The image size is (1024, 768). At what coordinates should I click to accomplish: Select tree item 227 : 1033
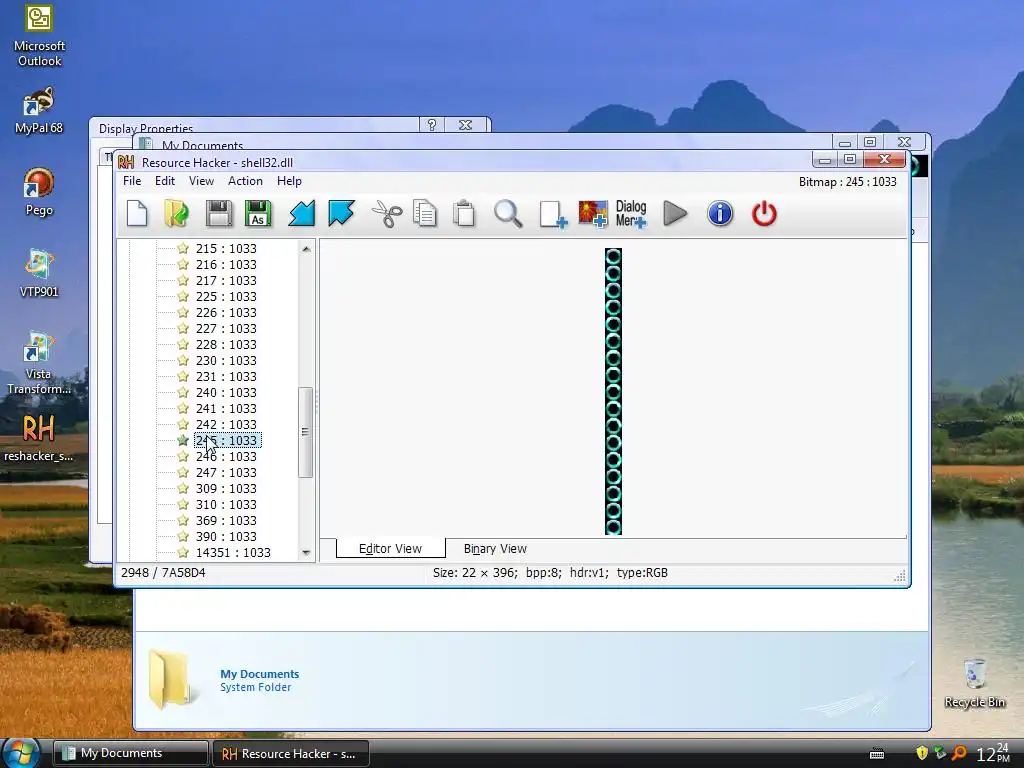point(226,328)
